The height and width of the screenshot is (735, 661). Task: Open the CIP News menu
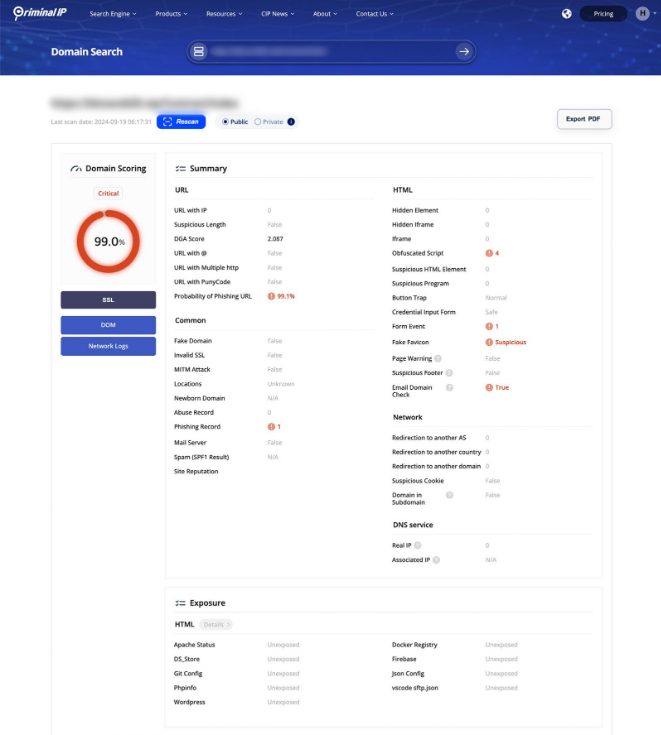(277, 14)
